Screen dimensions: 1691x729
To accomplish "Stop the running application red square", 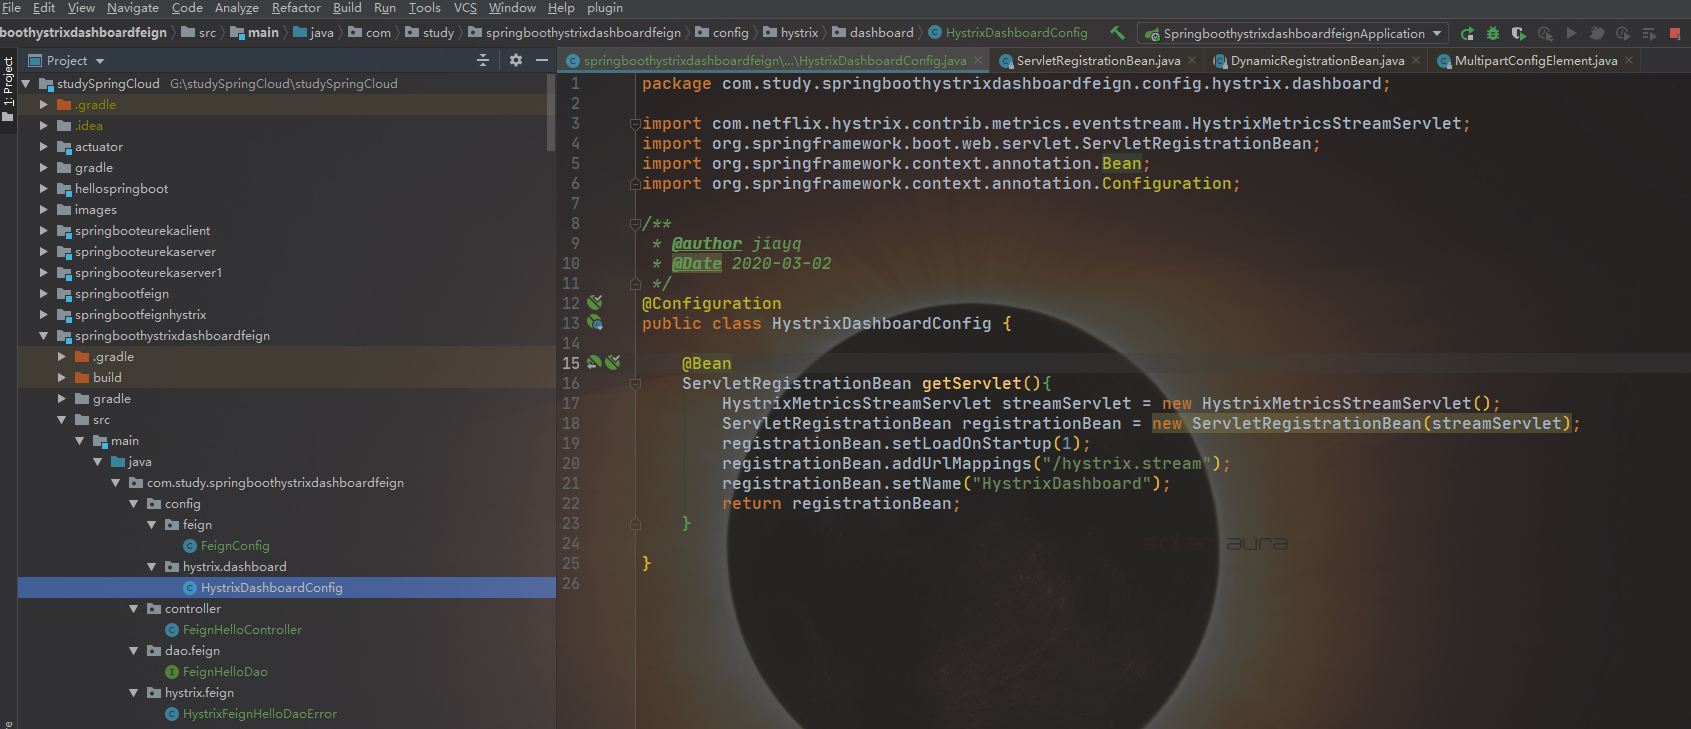I will (1675, 33).
